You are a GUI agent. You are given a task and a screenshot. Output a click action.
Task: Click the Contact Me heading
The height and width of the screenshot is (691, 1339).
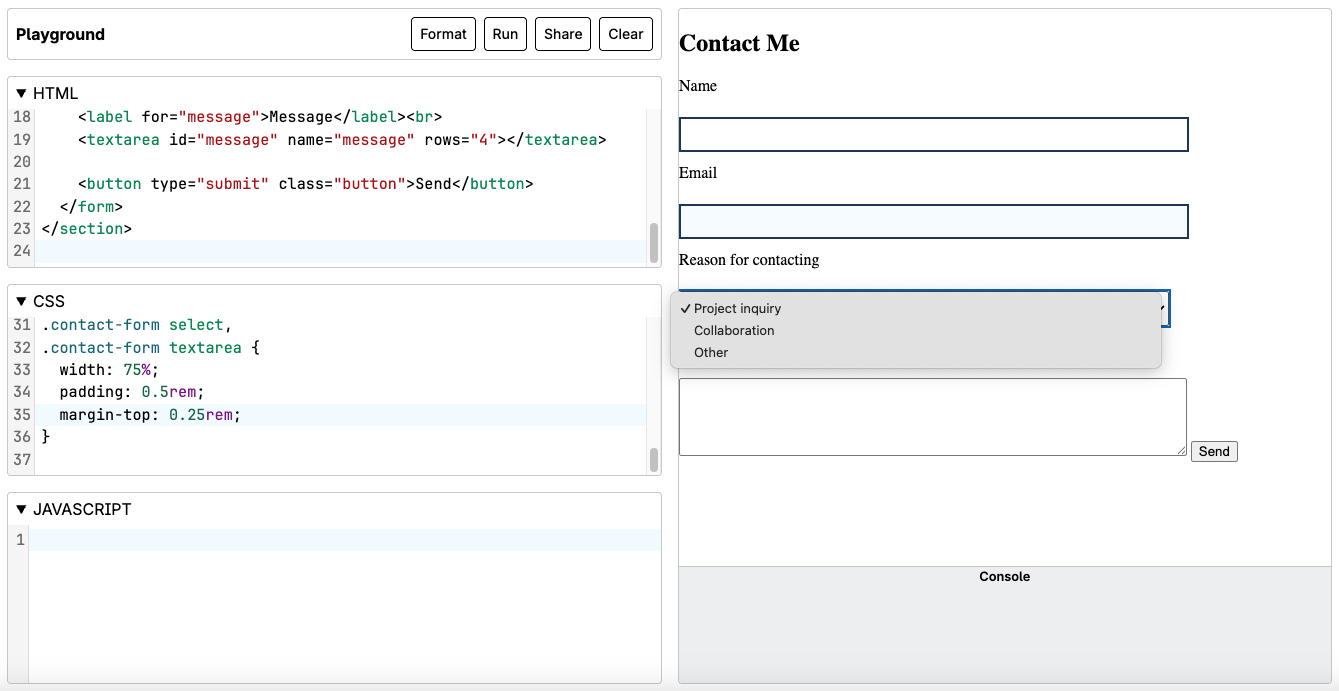click(x=739, y=43)
